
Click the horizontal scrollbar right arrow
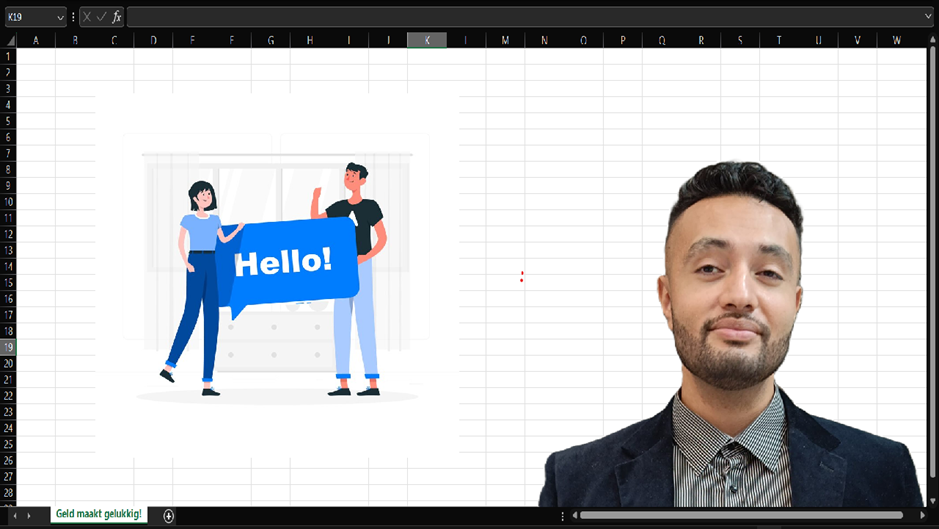923,515
